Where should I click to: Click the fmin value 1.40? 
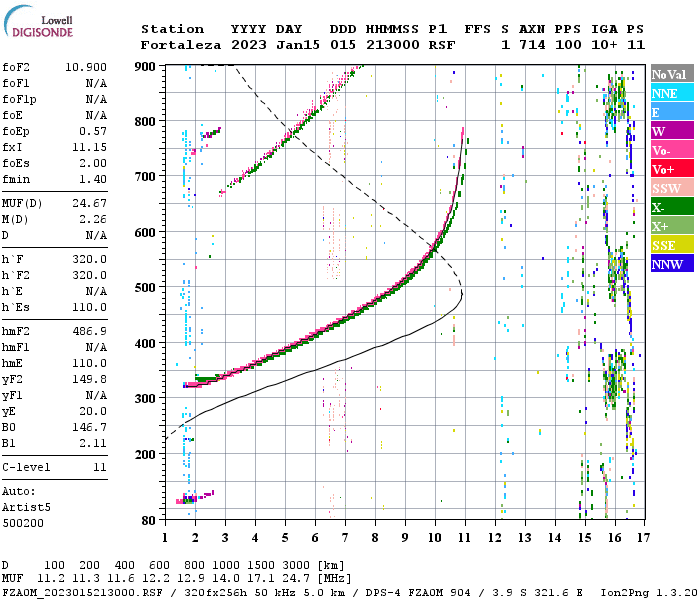click(93, 179)
